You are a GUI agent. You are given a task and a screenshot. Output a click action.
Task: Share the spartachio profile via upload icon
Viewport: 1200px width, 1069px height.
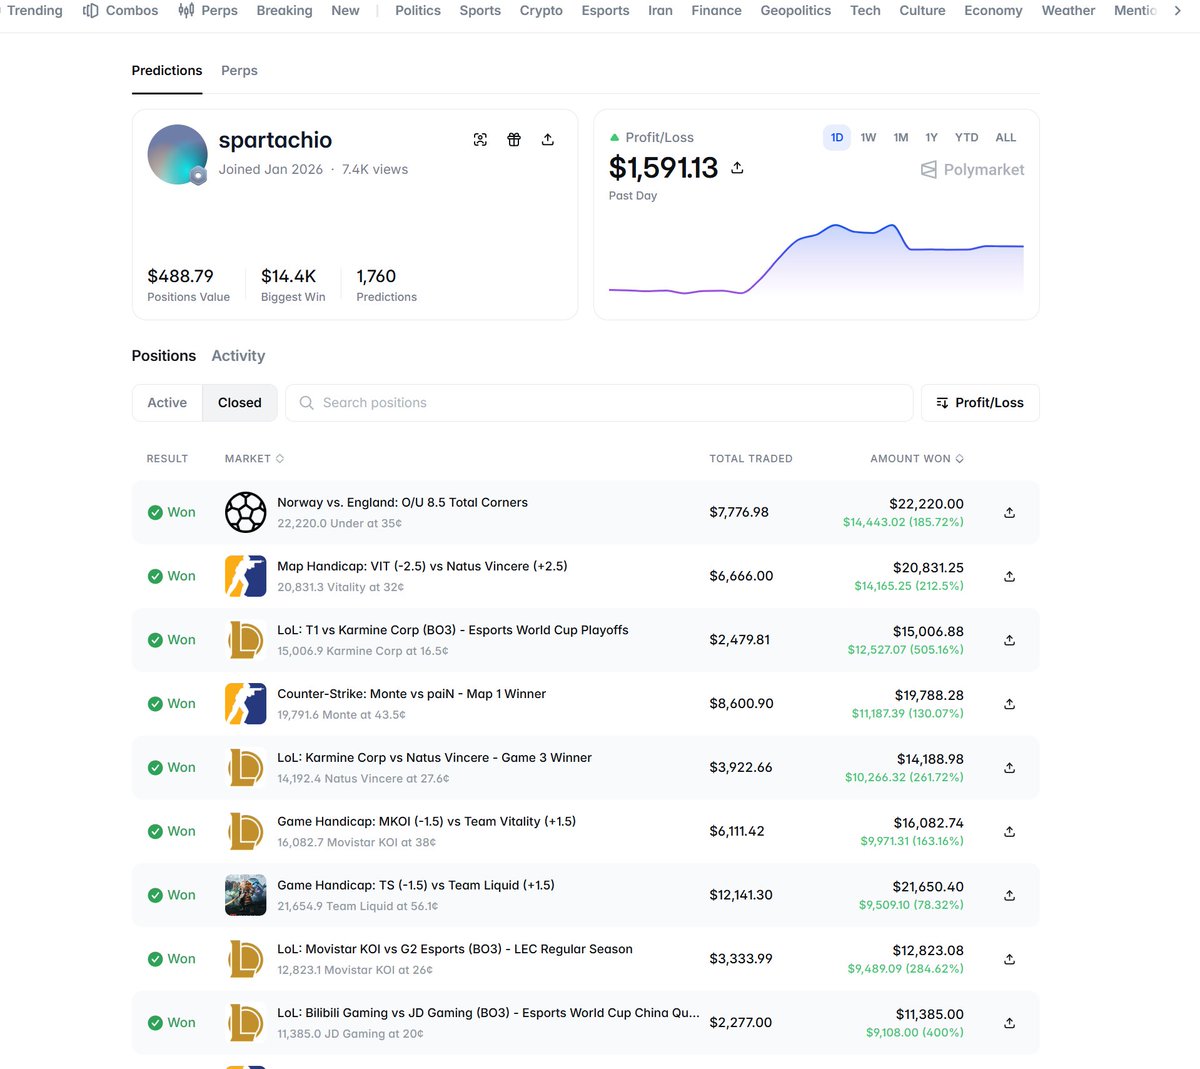[548, 140]
